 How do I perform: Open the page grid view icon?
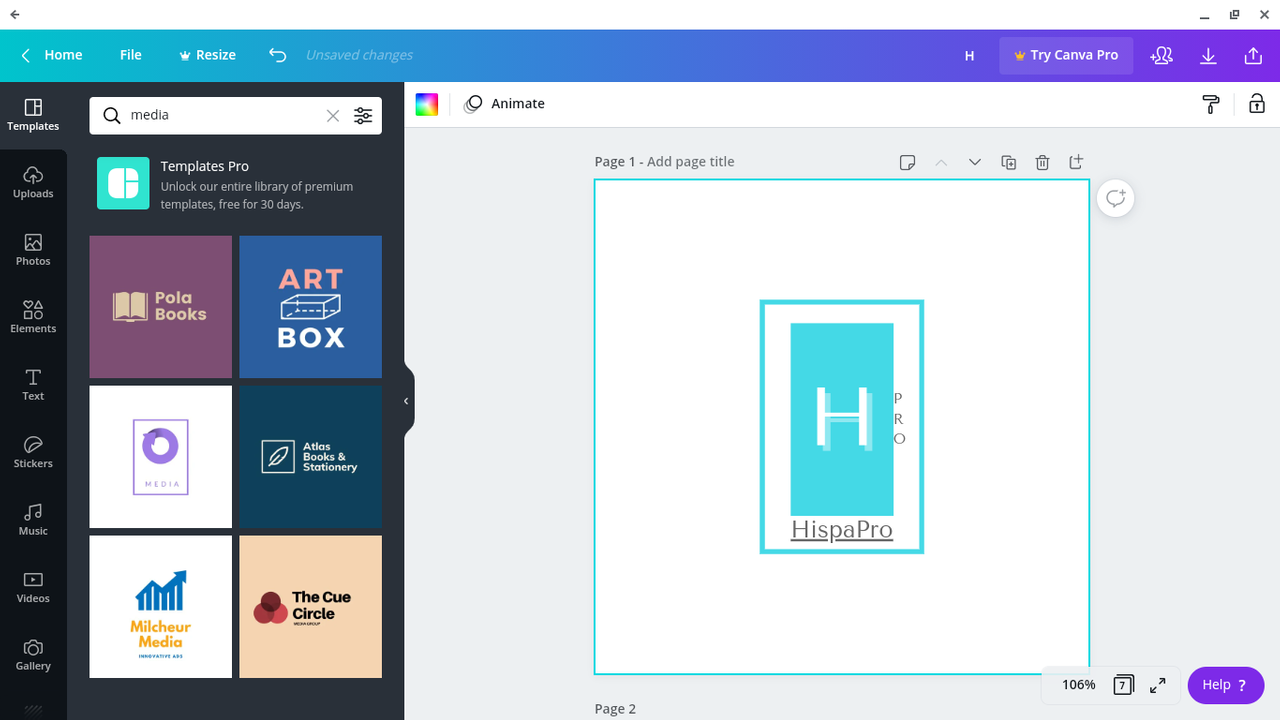(1123, 685)
